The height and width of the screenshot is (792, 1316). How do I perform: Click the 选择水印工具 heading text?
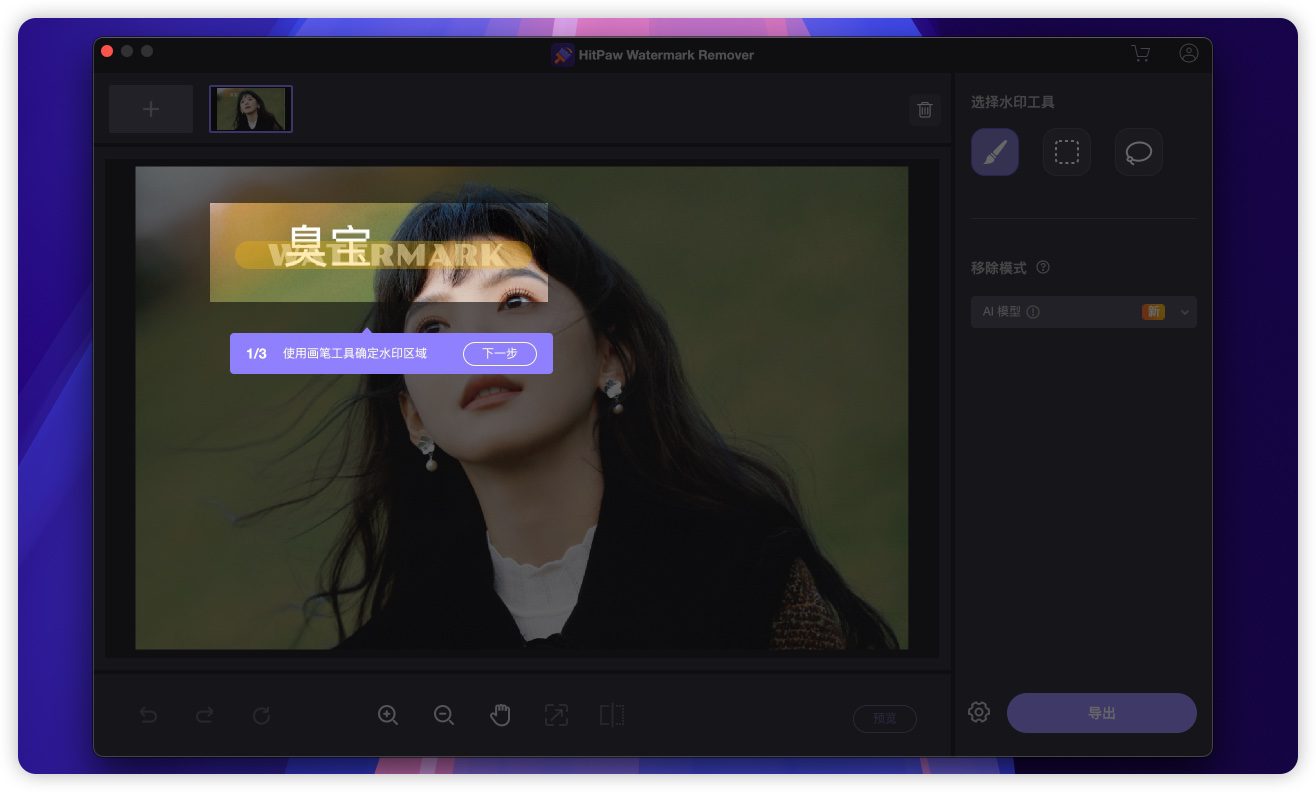(x=1012, y=102)
